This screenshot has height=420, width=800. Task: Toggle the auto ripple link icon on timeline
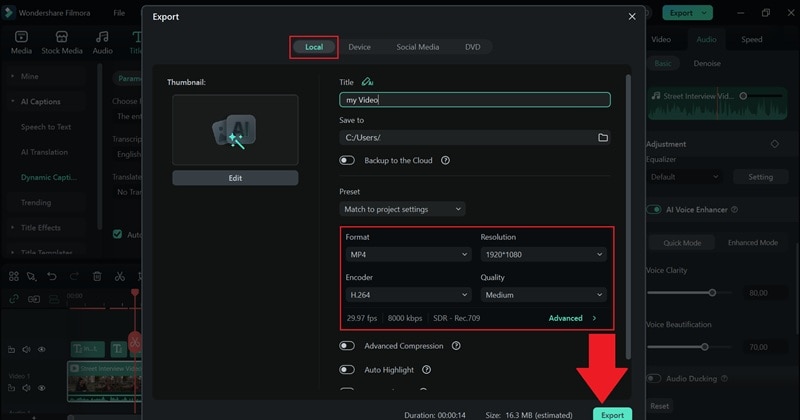pos(14,299)
